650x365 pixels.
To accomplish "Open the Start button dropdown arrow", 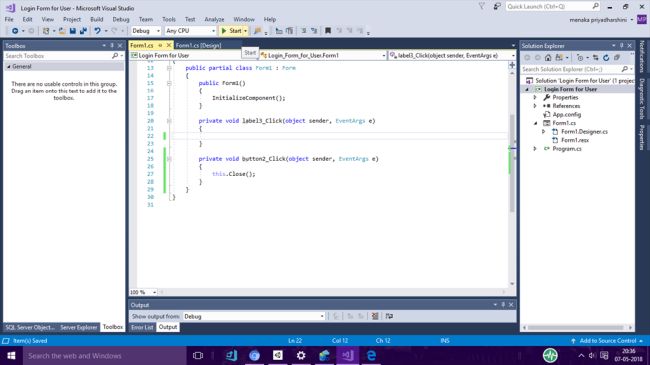I will click(x=245, y=31).
